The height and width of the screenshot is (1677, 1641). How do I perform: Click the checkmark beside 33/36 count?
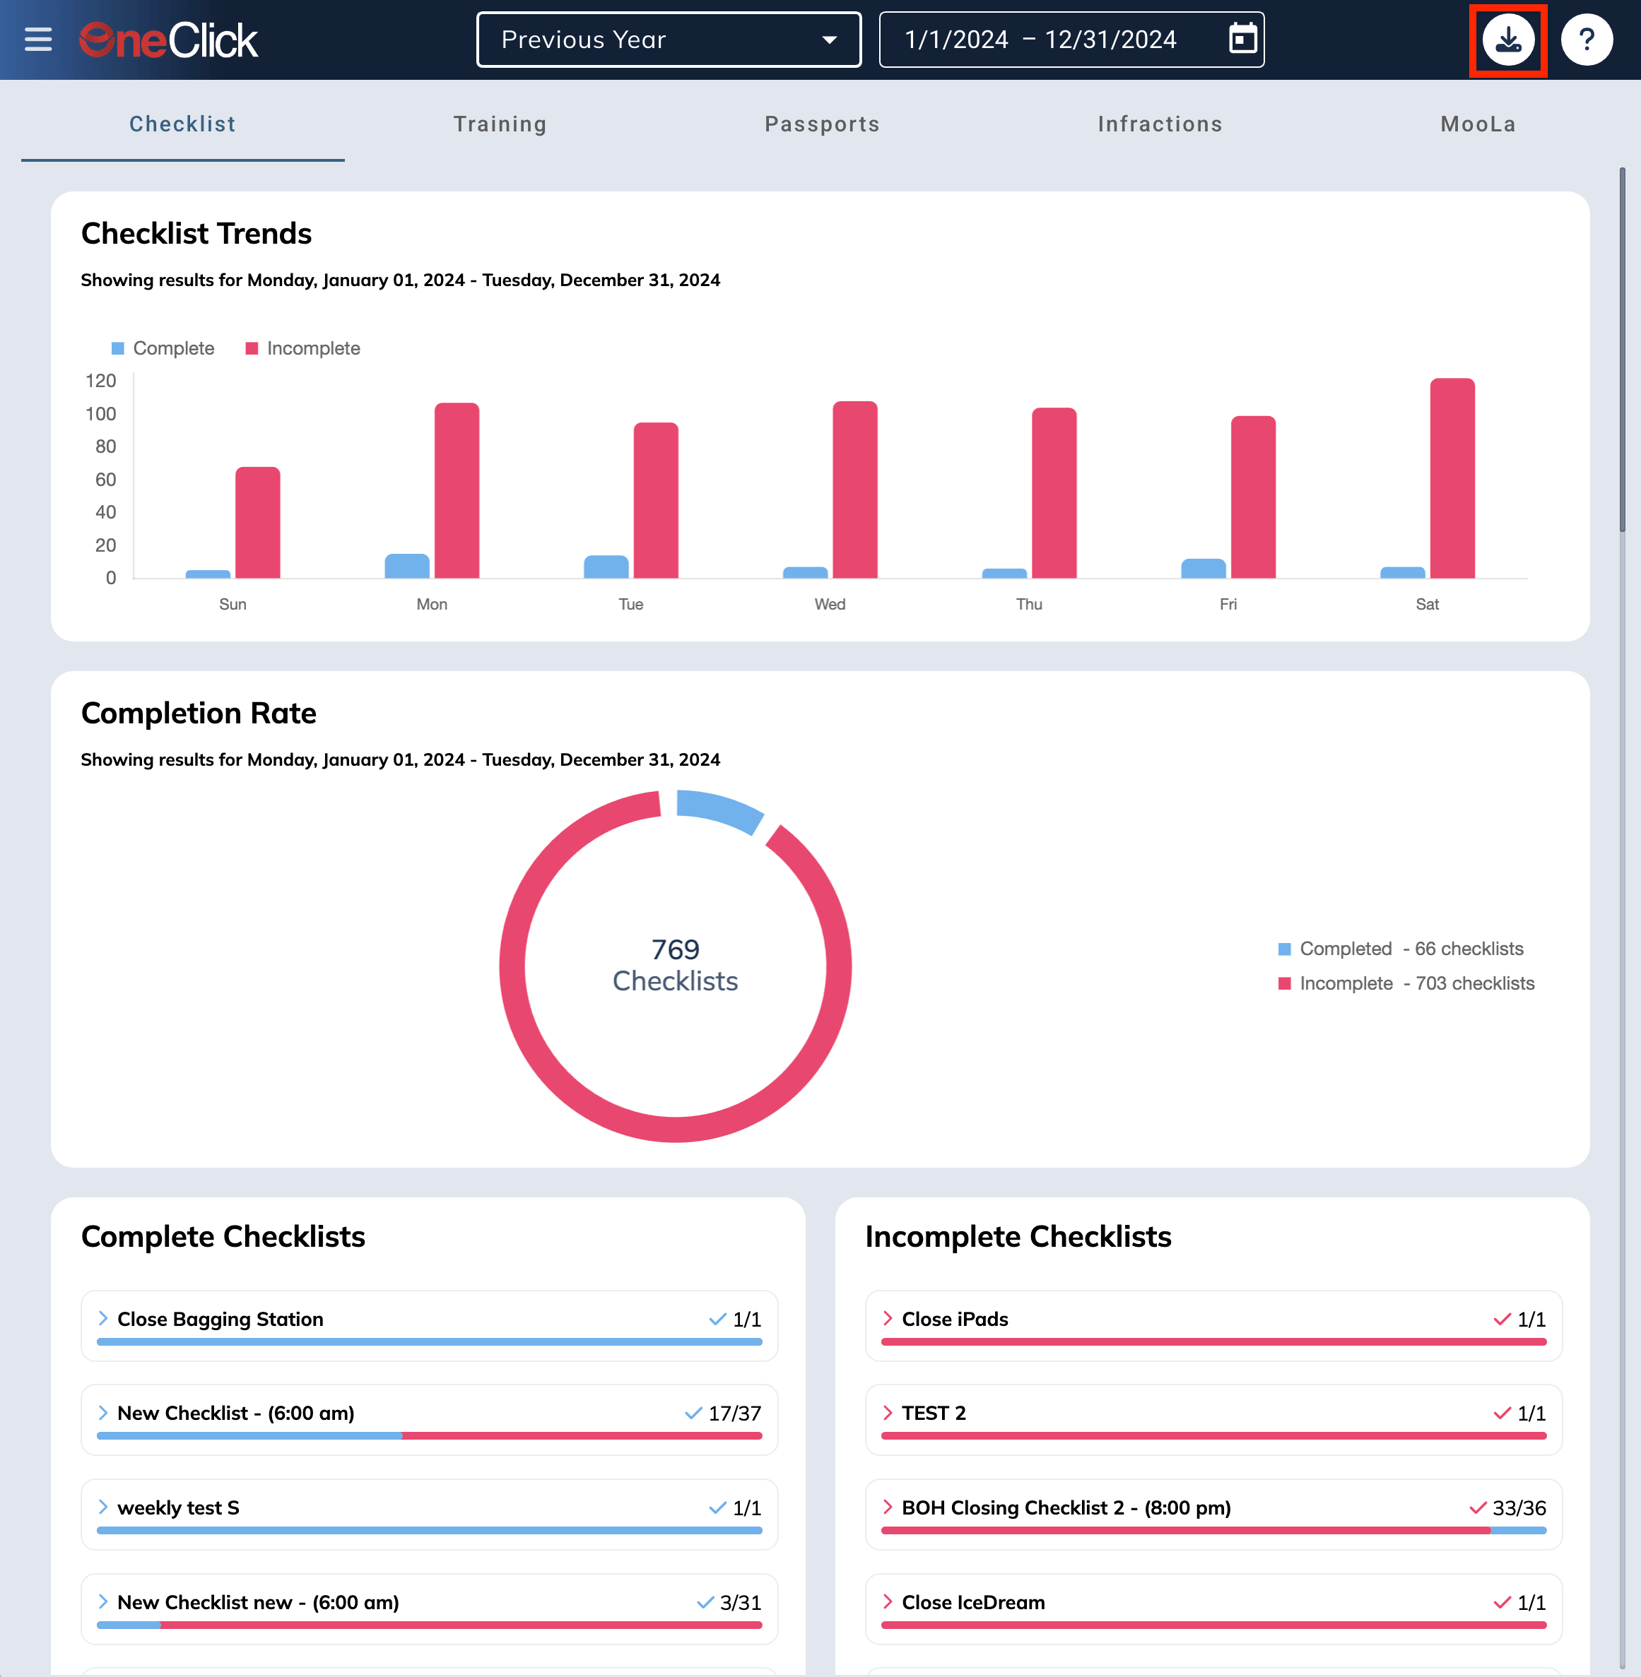pyautogui.click(x=1477, y=1508)
